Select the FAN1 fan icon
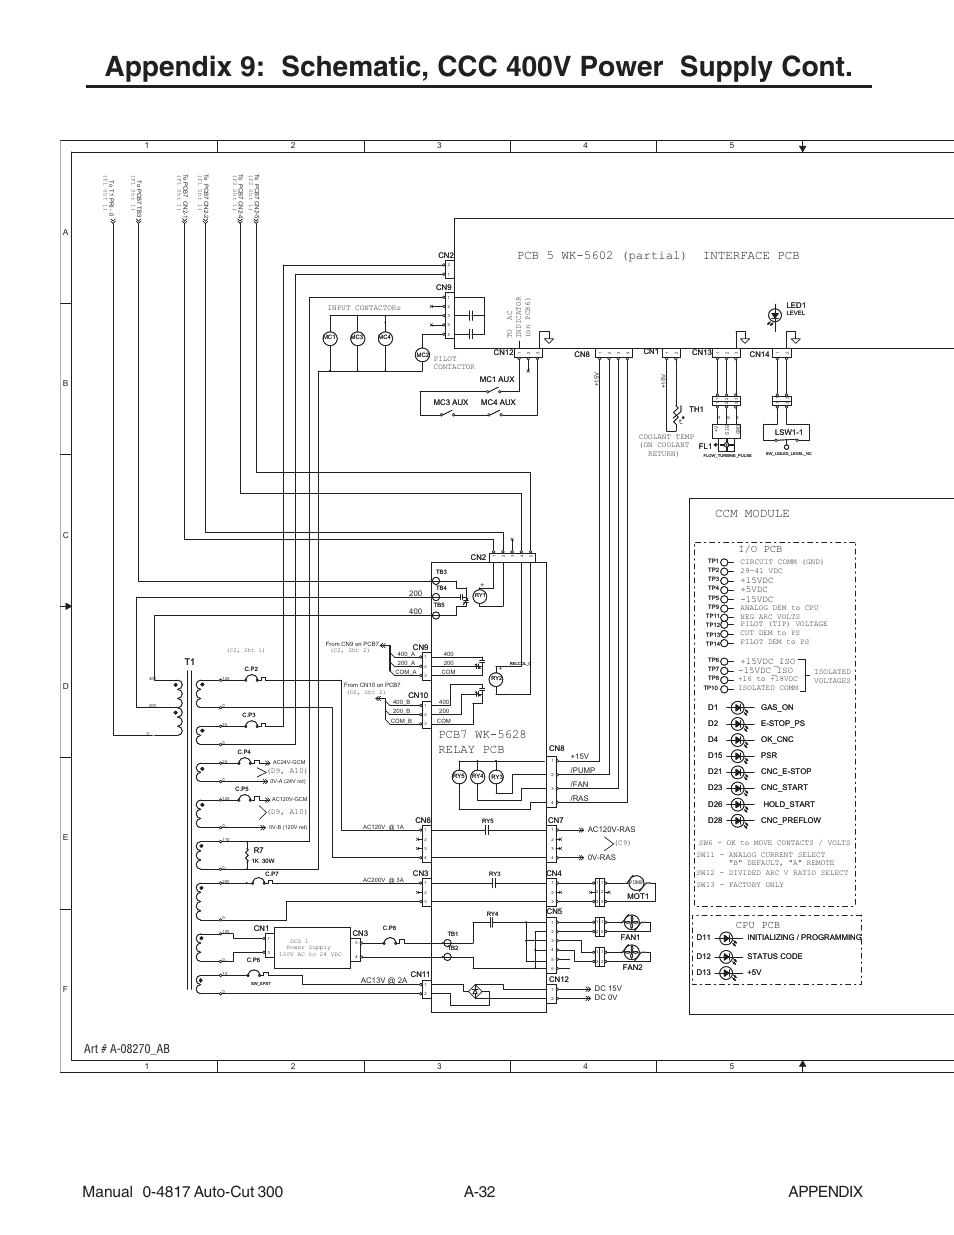Viewport: 954px width, 1235px height. (630, 923)
